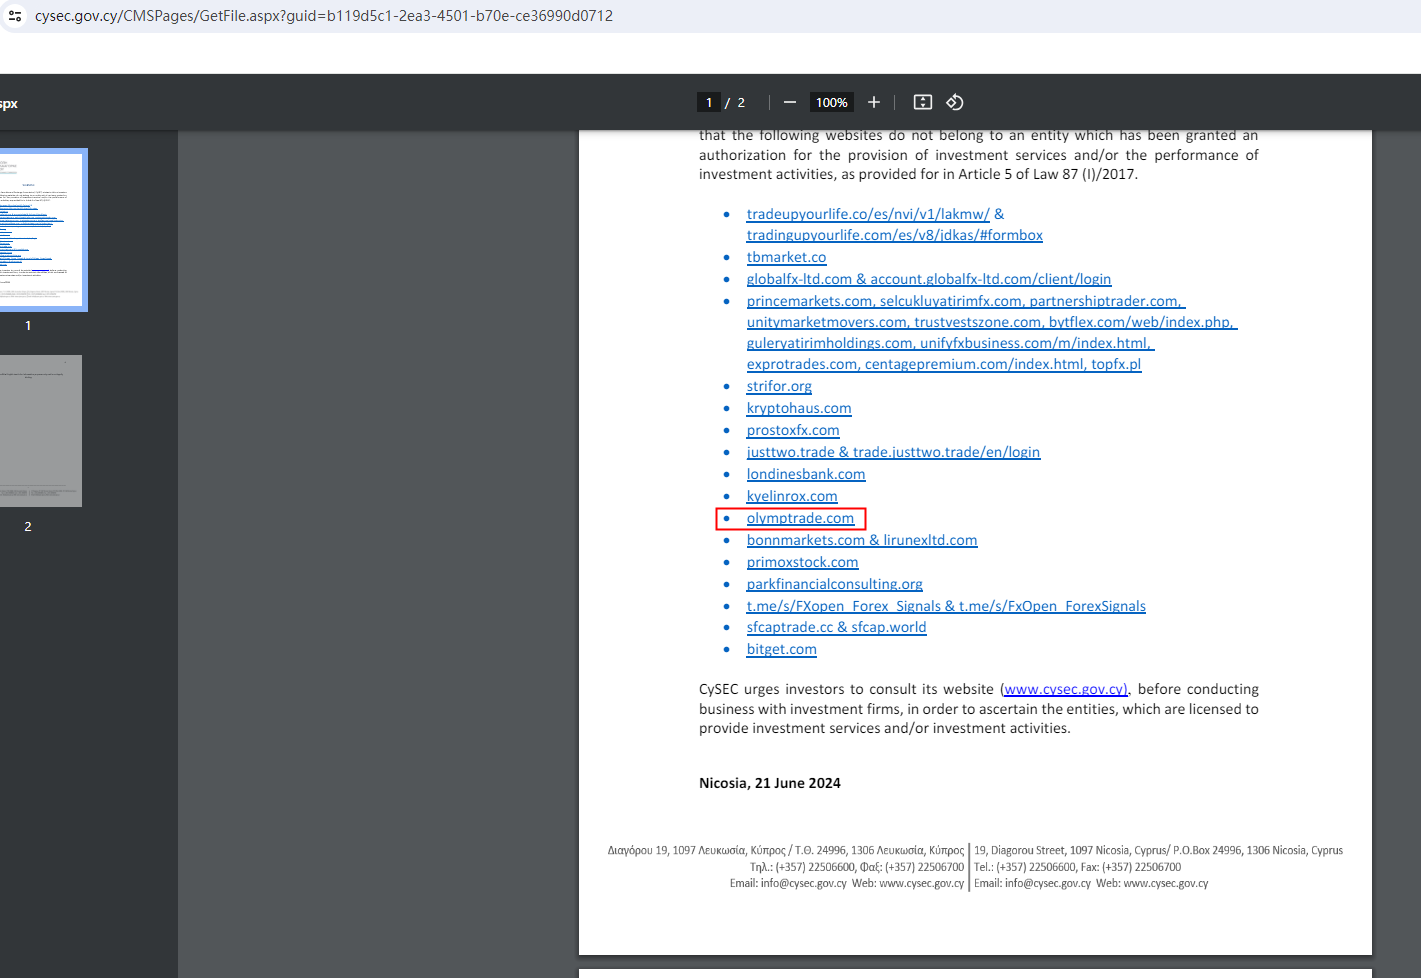Open the page 2 thumbnail
1421x978 pixels.
tap(41, 431)
